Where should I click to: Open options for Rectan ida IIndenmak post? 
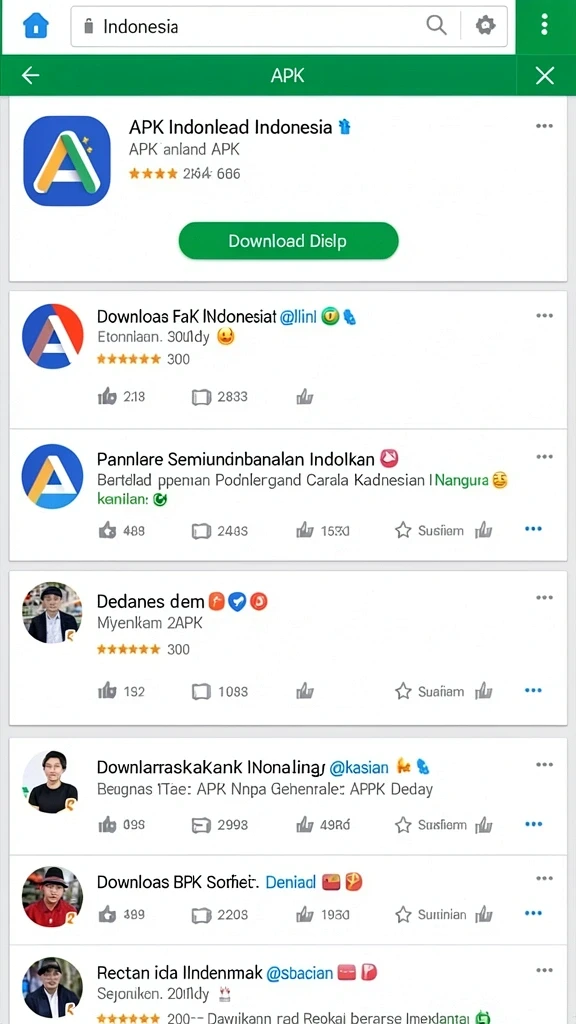coord(544,969)
